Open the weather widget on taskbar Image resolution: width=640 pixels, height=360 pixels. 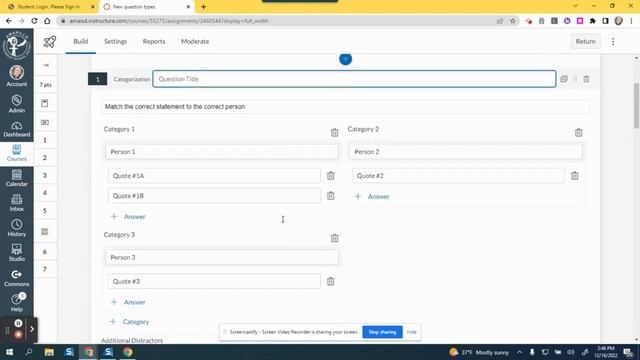tap(479, 352)
